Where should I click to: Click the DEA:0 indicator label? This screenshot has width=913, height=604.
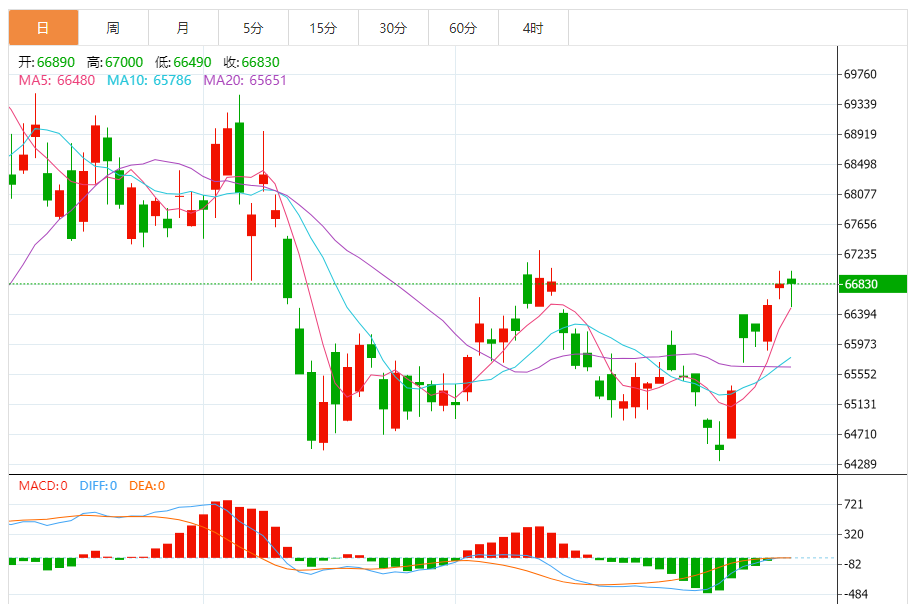tap(147, 486)
